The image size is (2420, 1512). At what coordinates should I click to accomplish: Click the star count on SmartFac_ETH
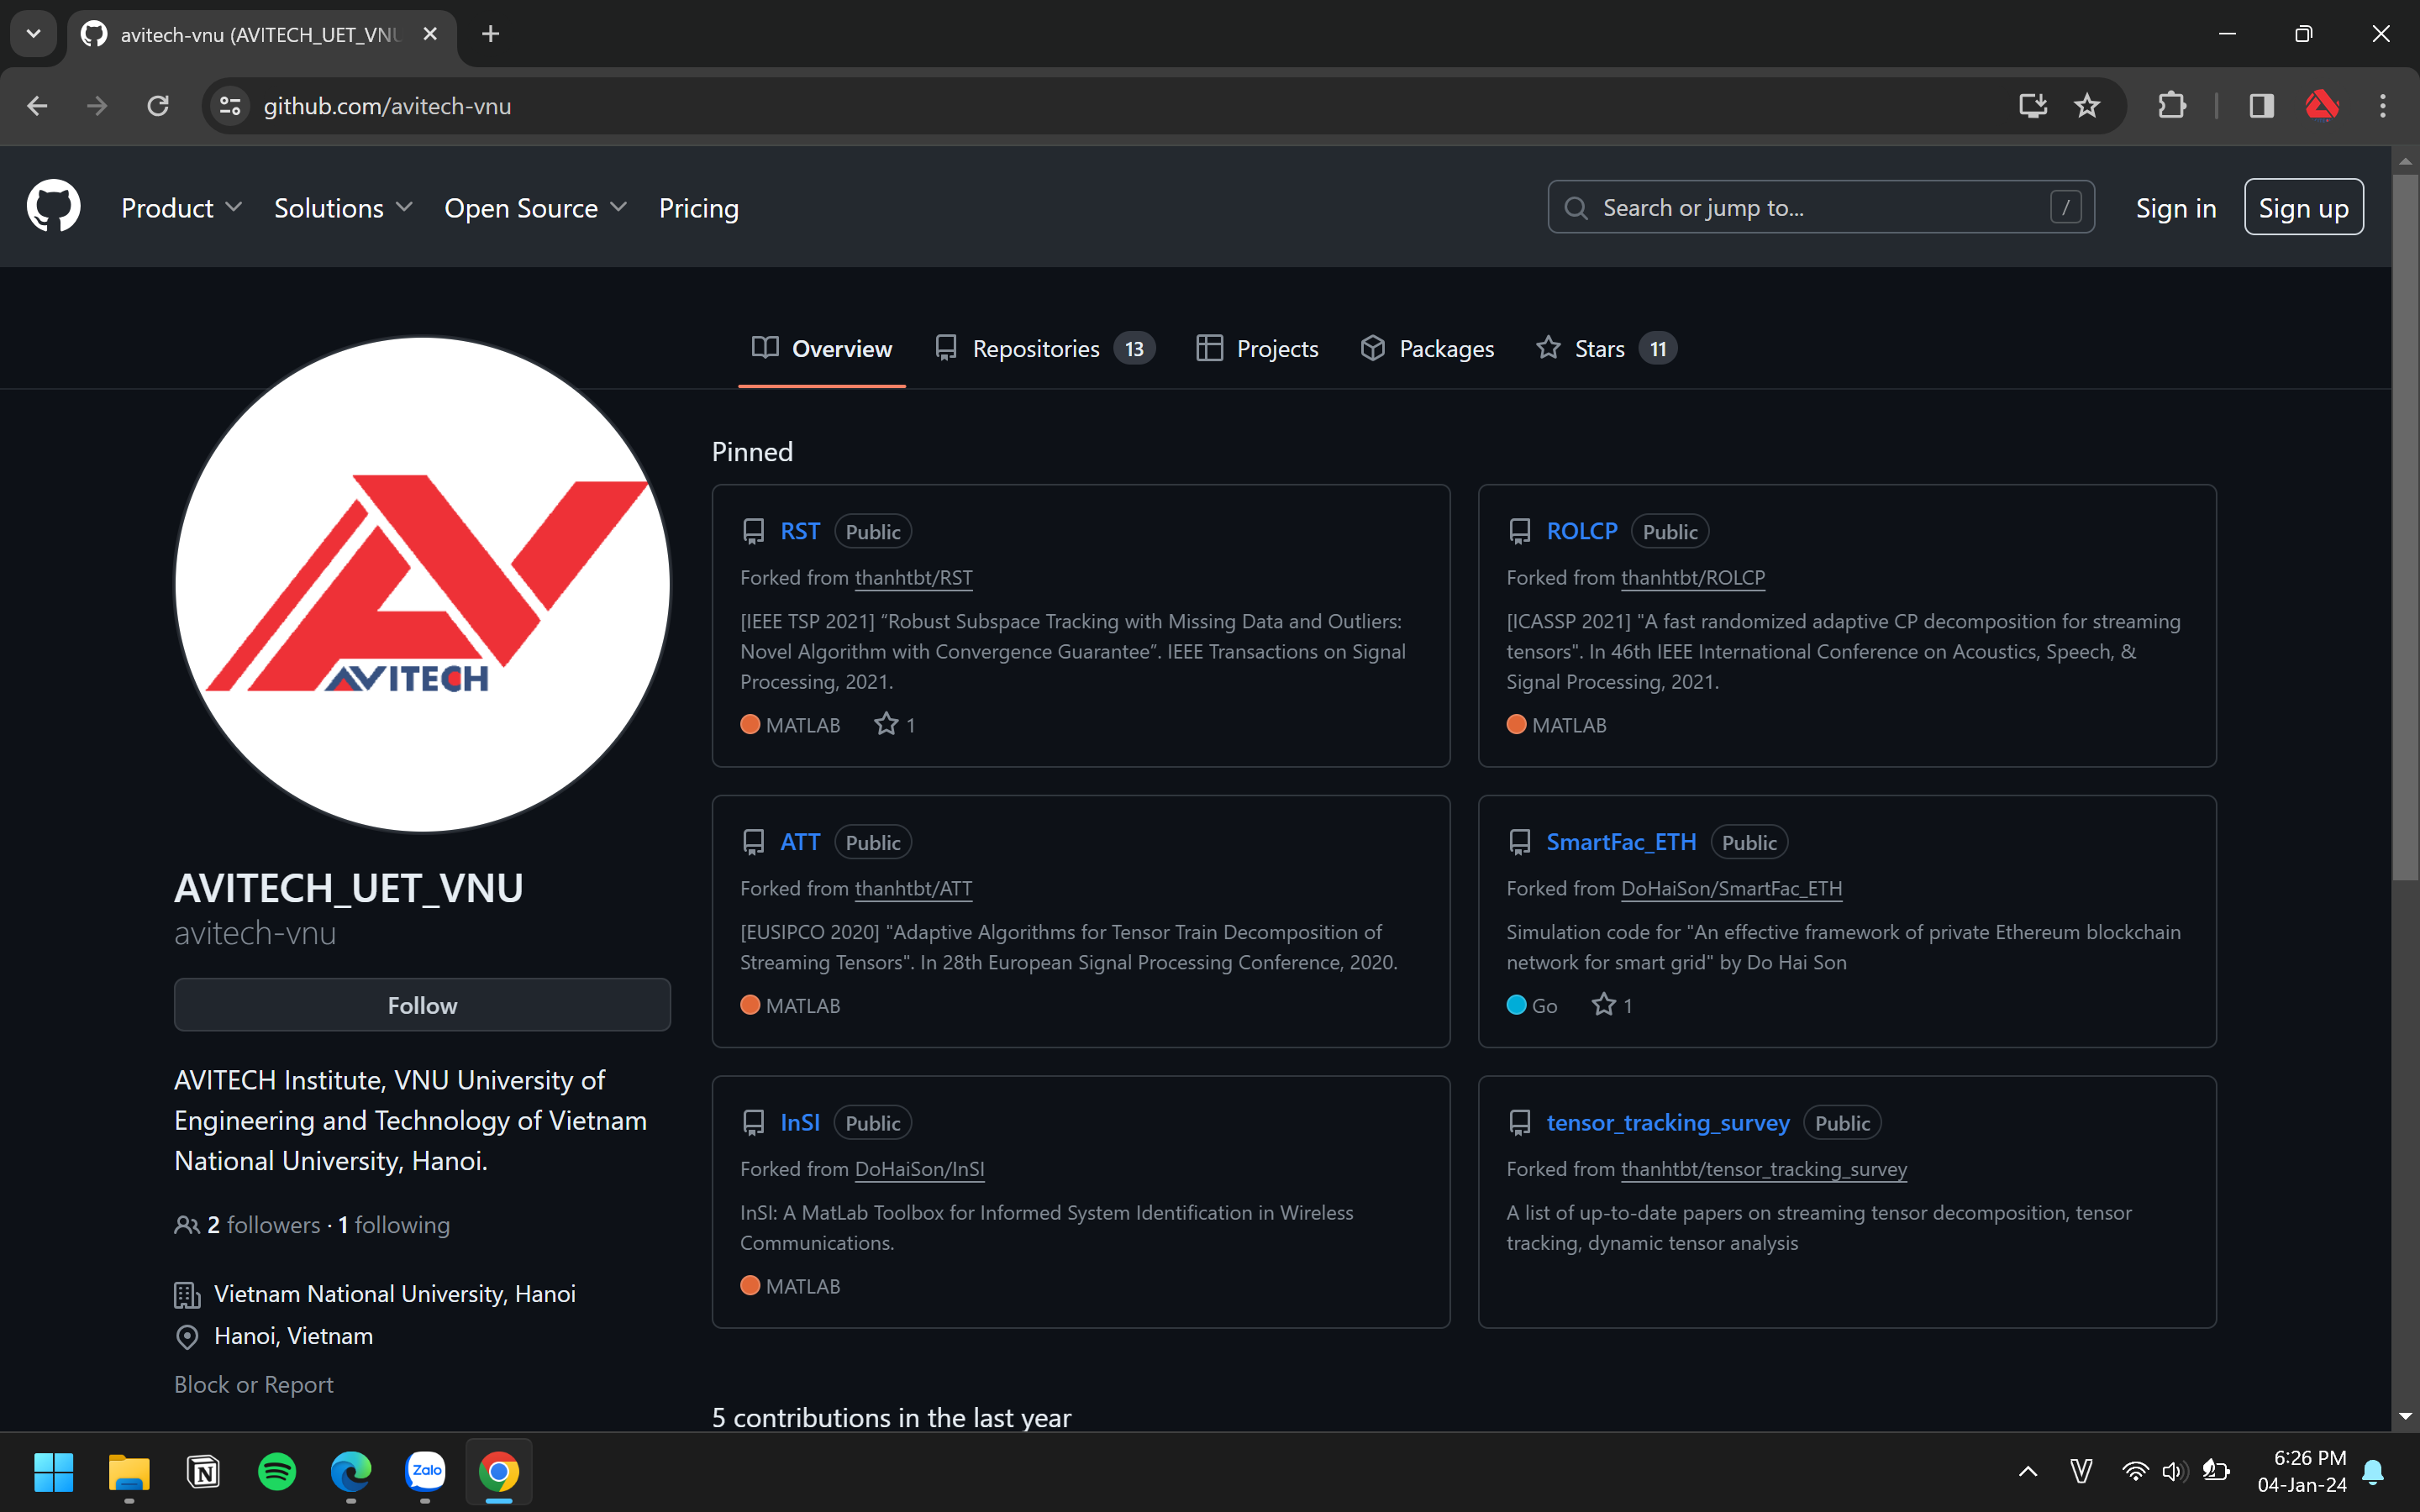point(1612,1005)
